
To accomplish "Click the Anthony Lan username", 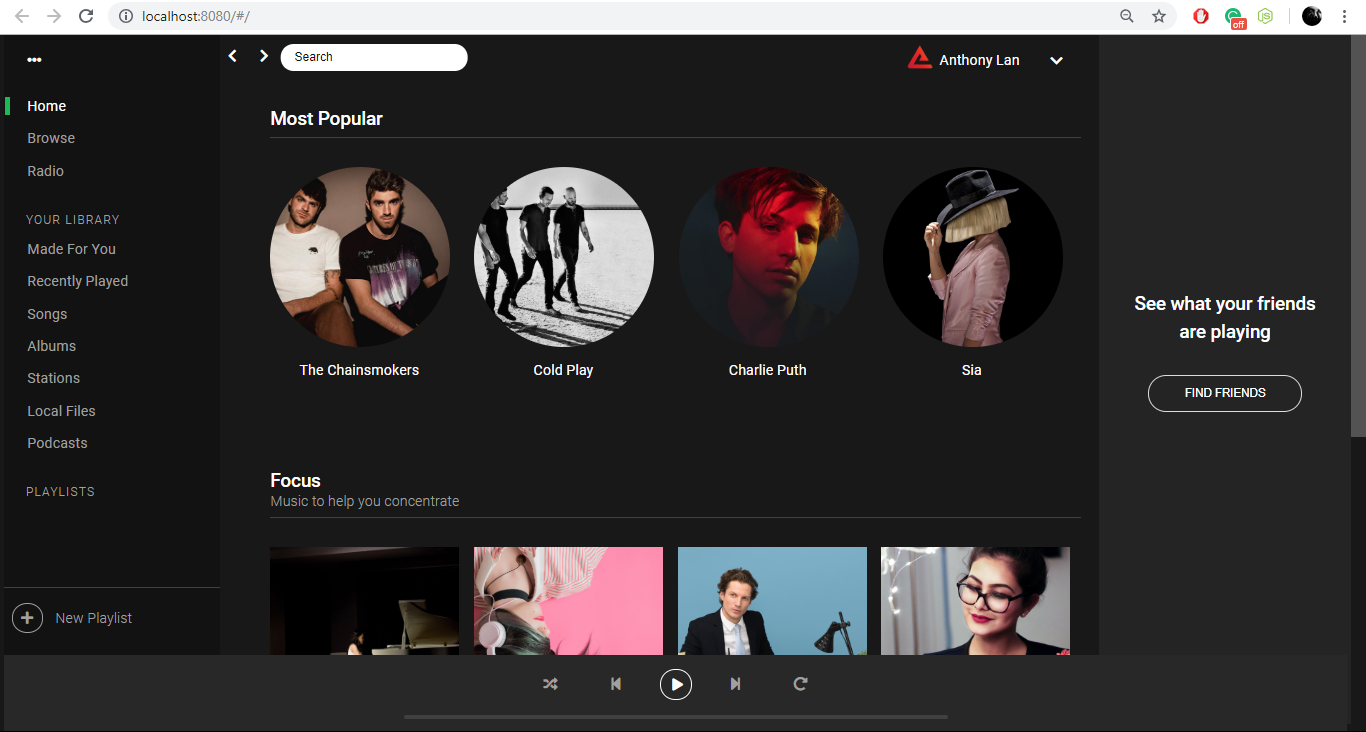I will pos(979,60).
